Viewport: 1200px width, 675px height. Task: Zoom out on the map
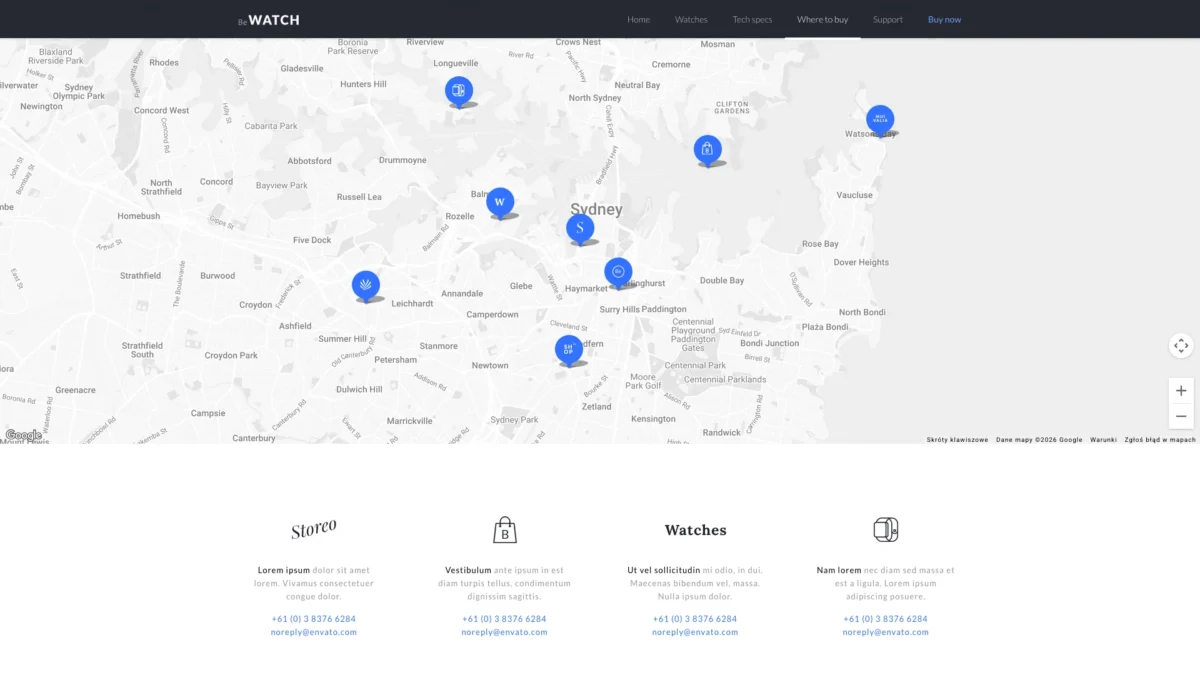coord(1181,417)
